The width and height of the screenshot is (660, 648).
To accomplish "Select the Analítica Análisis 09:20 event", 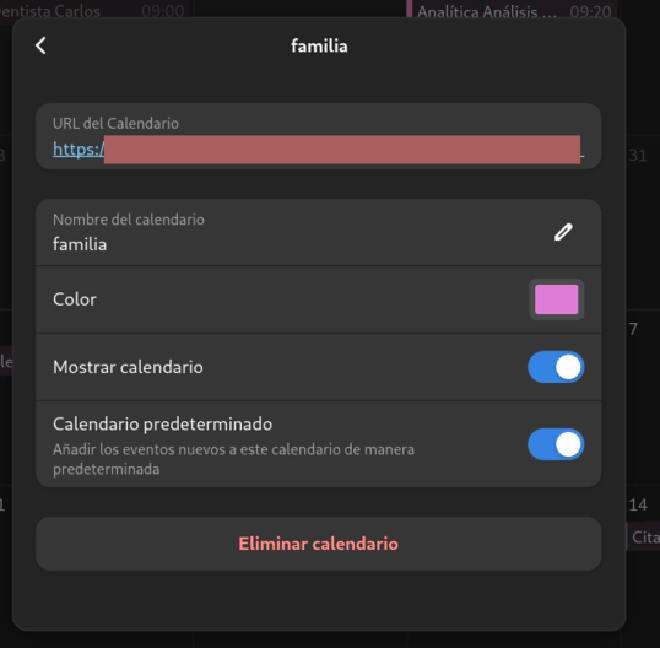I will (513, 11).
